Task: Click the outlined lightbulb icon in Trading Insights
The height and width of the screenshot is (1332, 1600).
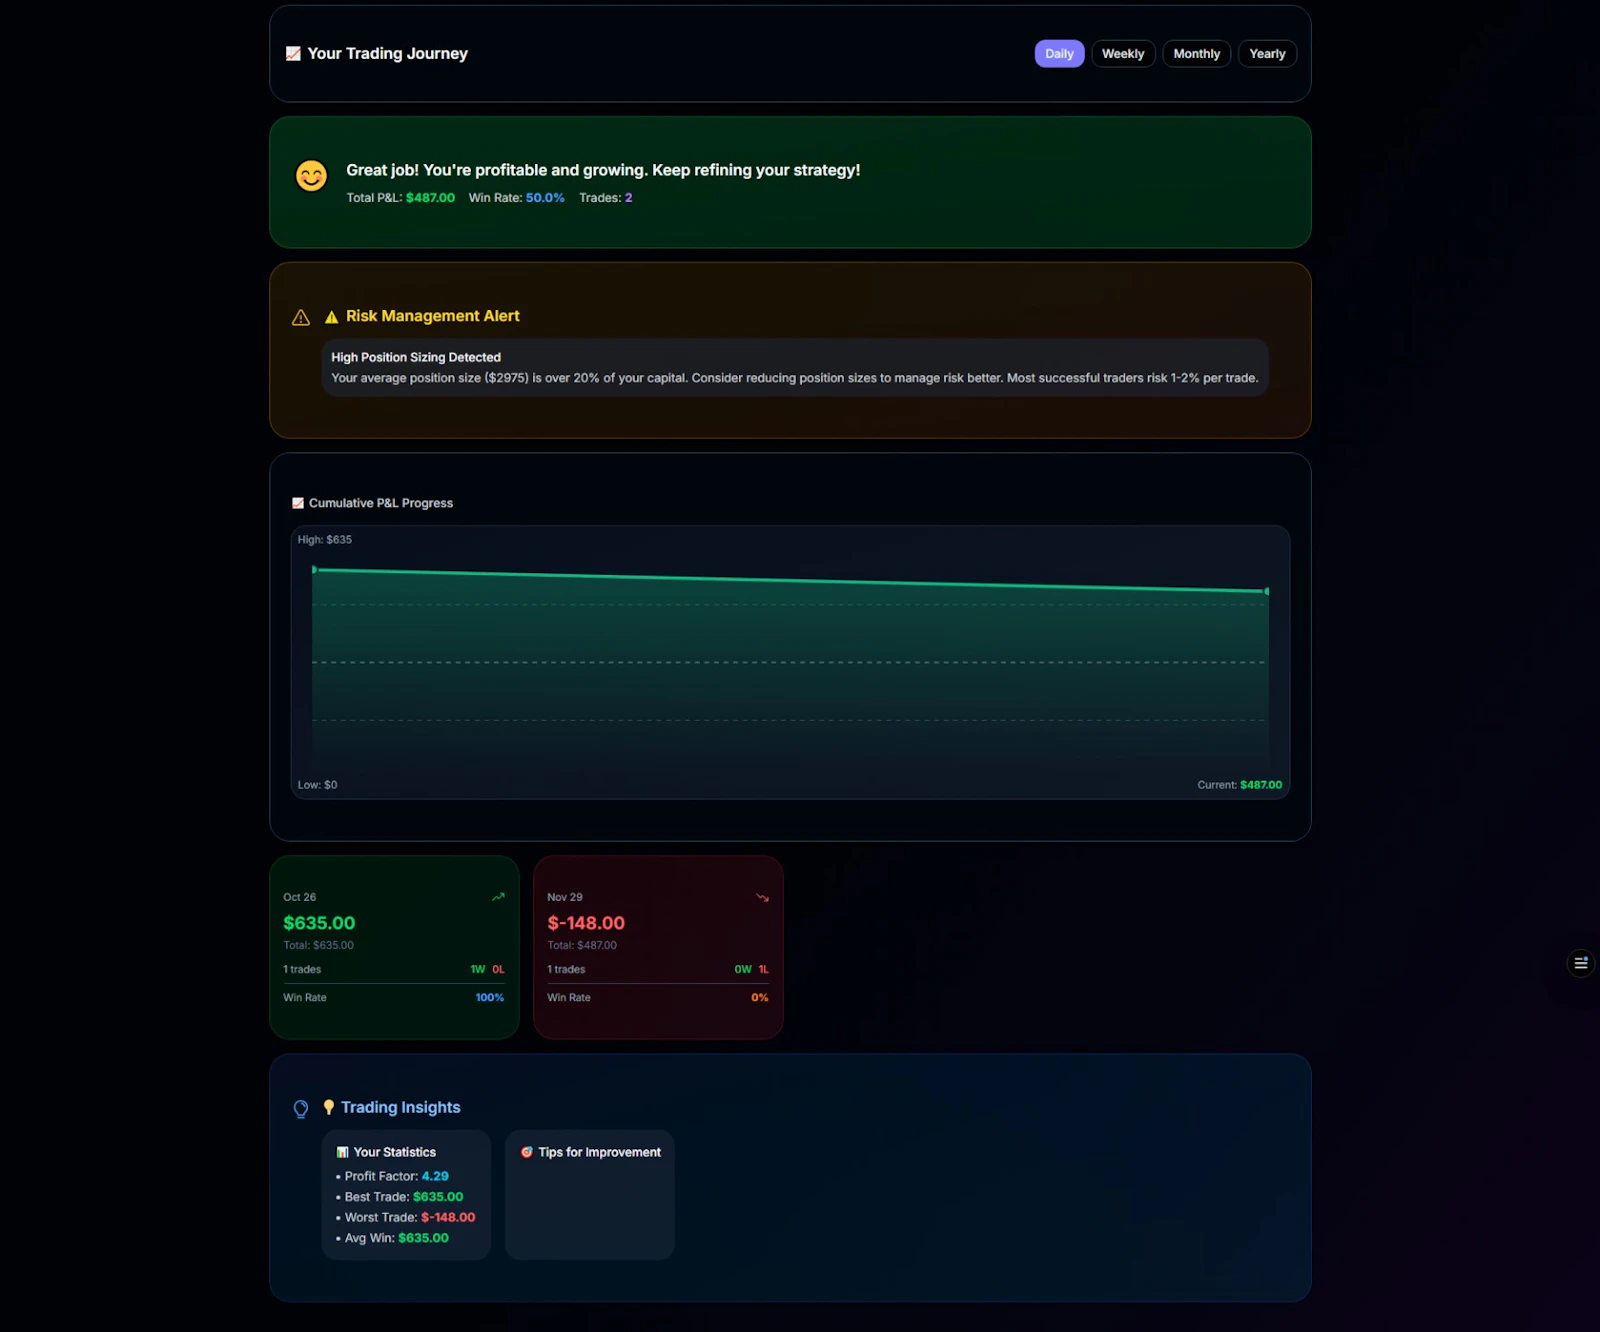Action: click(x=301, y=1109)
